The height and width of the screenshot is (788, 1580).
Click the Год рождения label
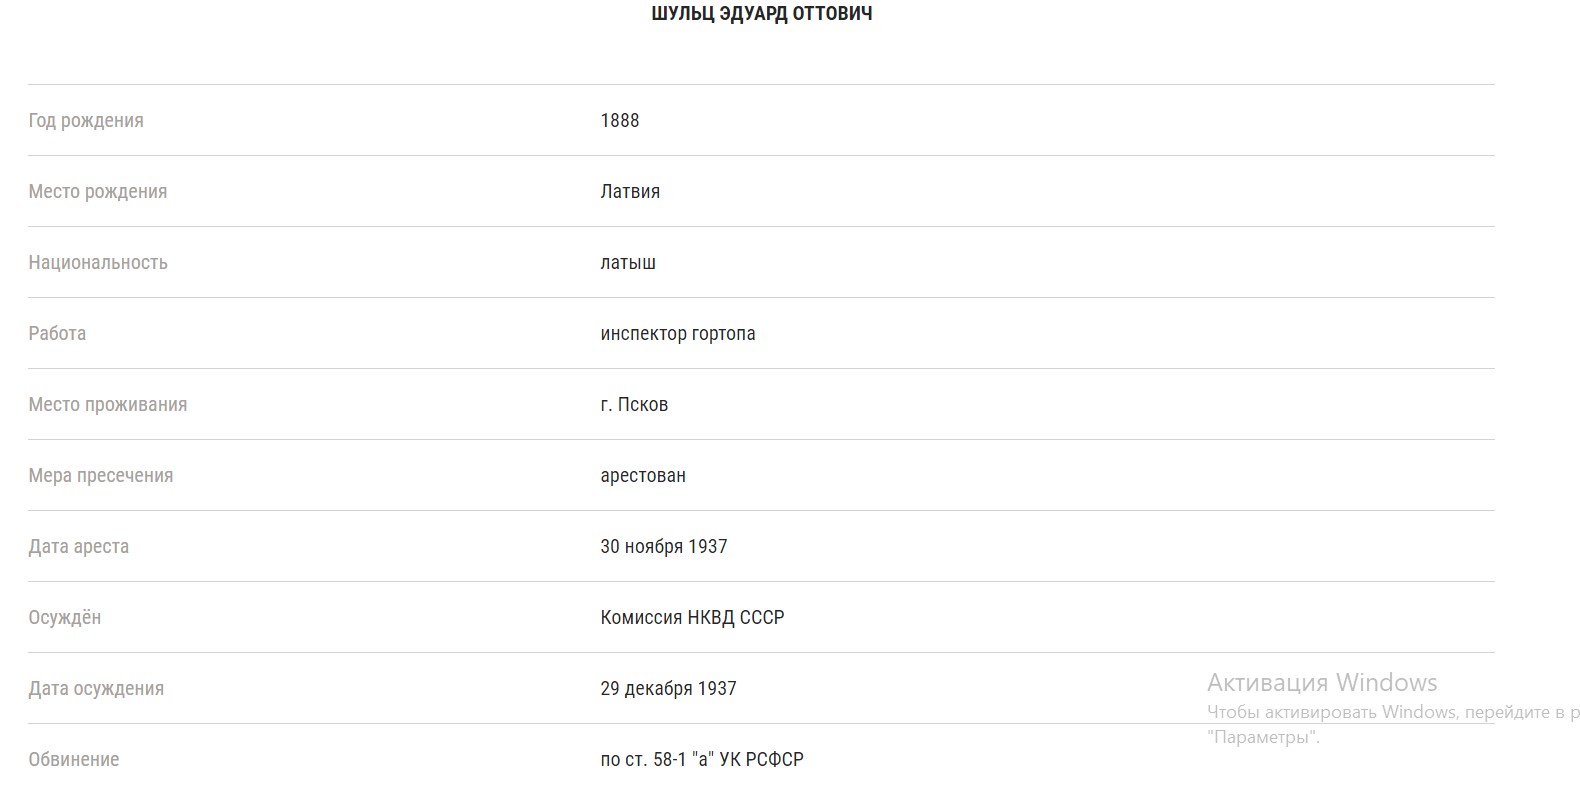click(x=86, y=121)
